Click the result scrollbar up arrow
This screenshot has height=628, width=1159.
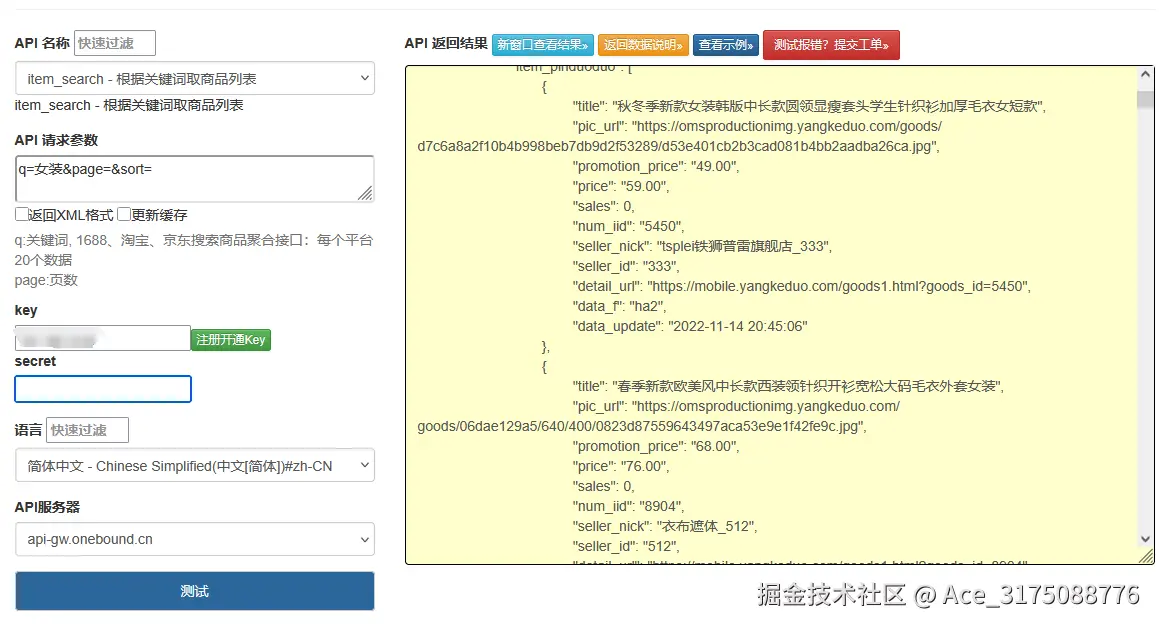(x=1145, y=75)
